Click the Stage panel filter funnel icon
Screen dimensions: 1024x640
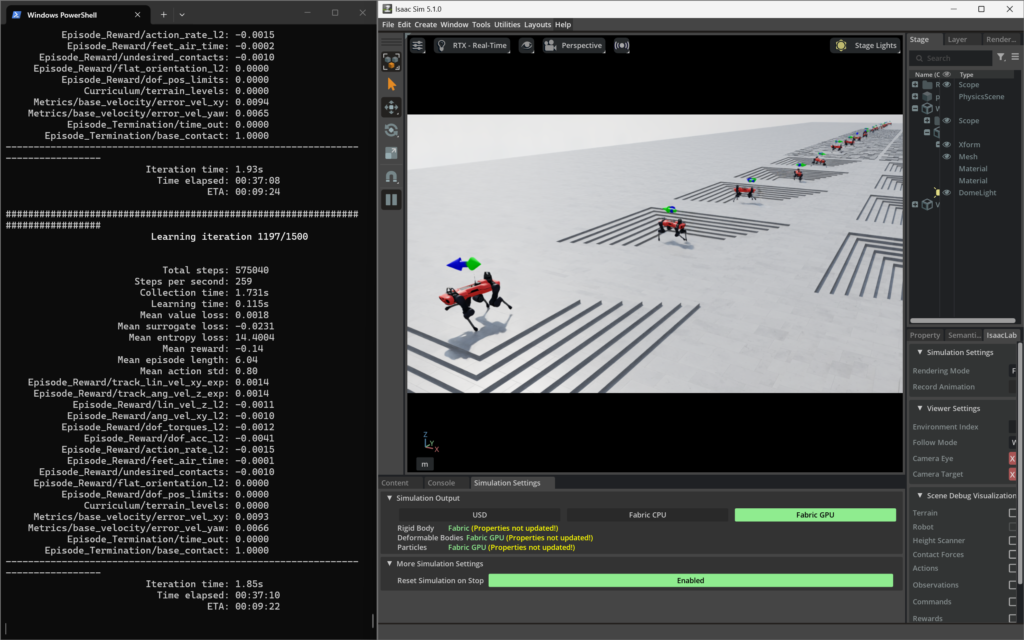coord(1001,58)
